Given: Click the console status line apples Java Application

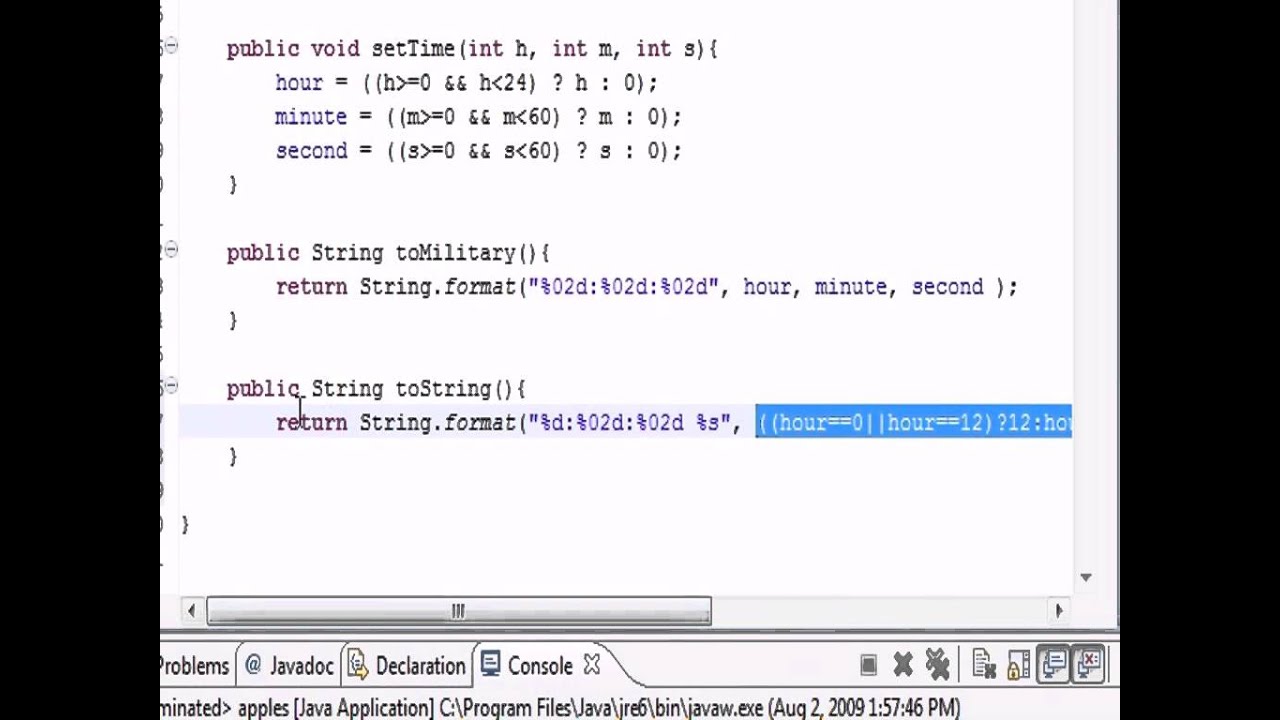Looking at the screenshot, I should coord(560,708).
